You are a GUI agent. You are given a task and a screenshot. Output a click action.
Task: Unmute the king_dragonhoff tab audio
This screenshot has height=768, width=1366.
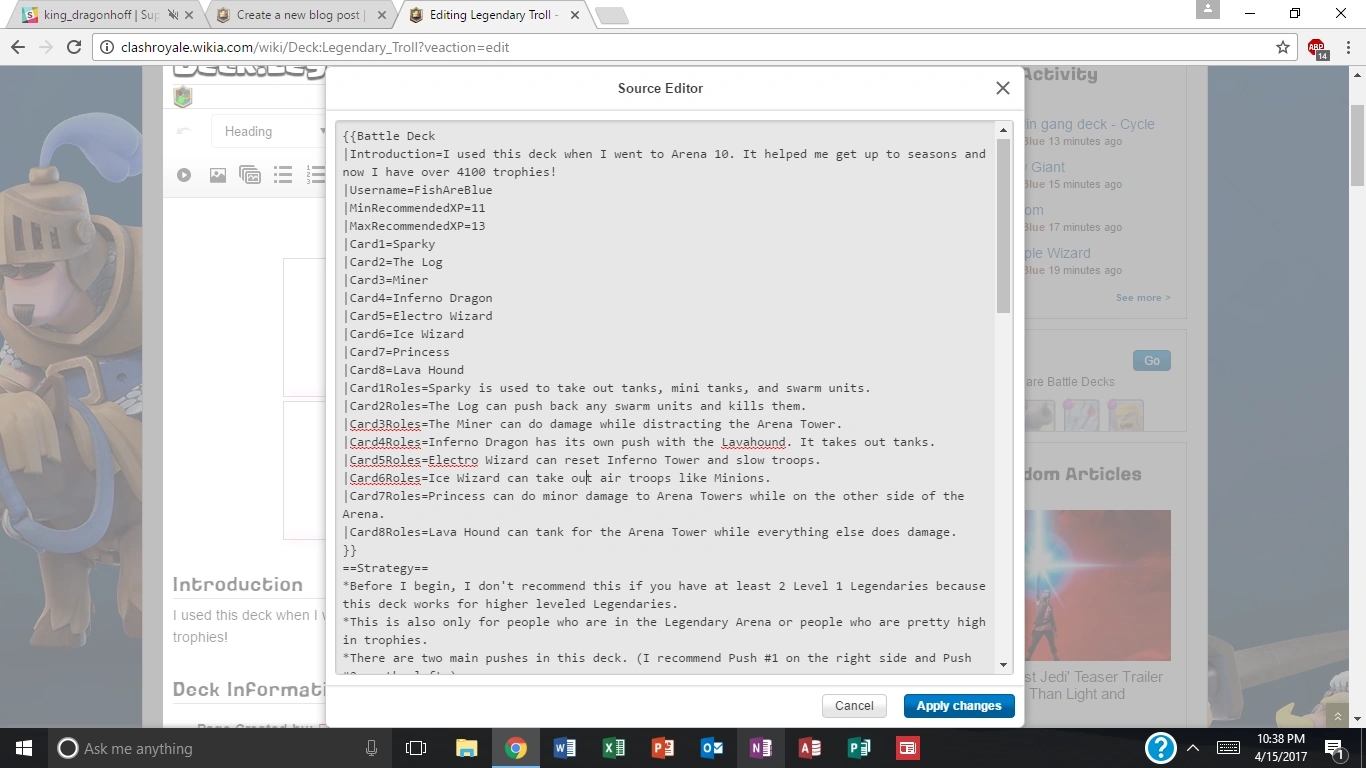tap(172, 15)
